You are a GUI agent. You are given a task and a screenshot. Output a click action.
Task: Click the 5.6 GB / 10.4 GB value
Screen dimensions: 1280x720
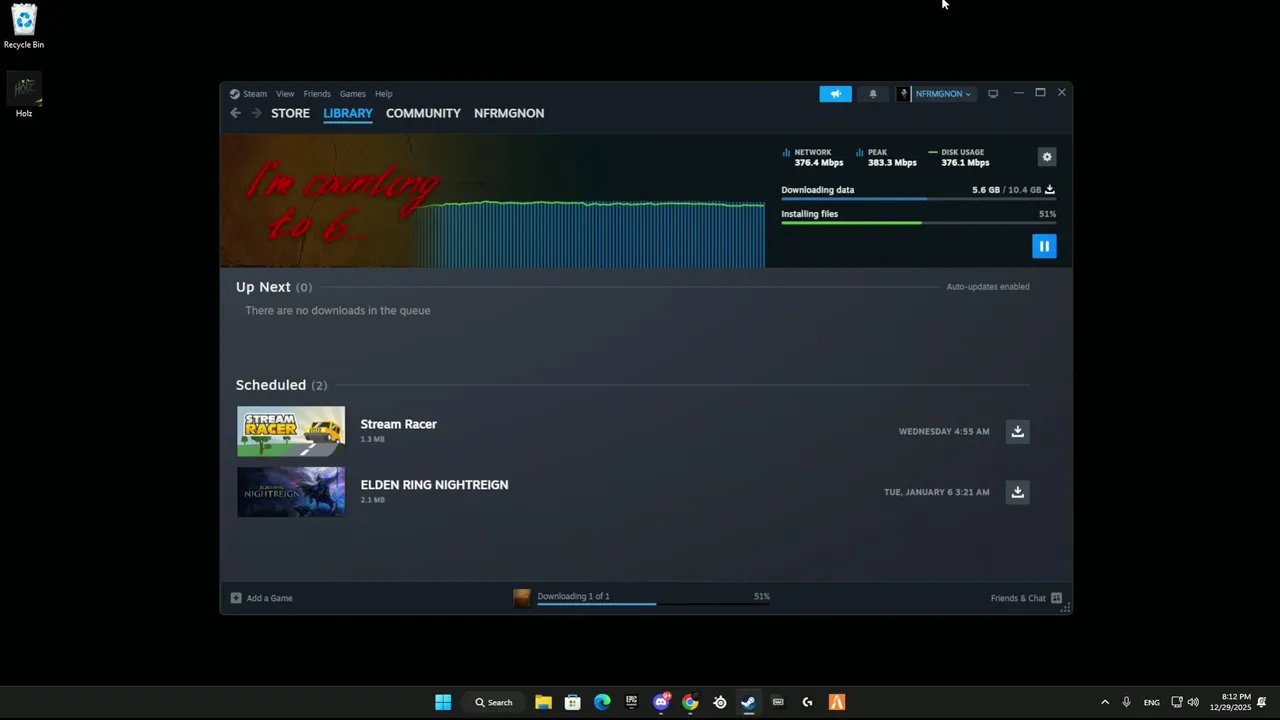[x=1006, y=190]
